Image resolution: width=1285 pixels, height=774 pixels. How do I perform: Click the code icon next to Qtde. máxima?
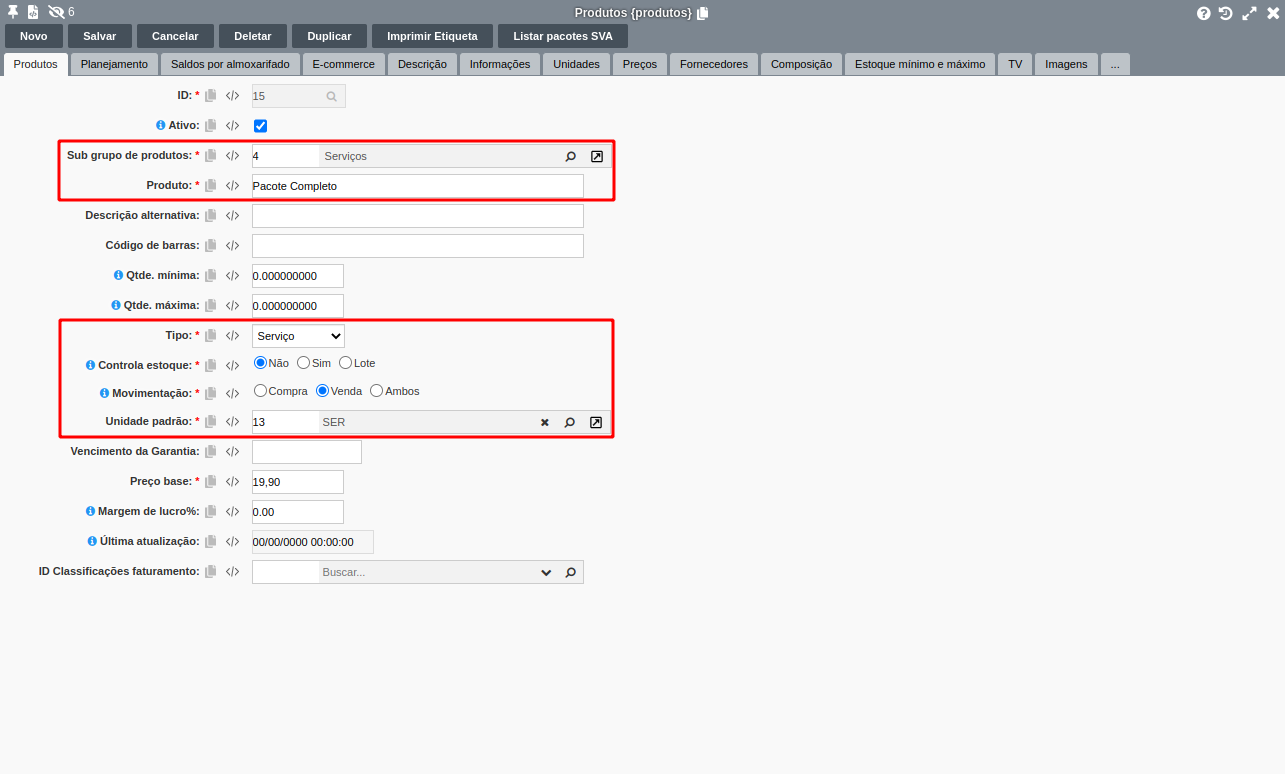pos(232,306)
